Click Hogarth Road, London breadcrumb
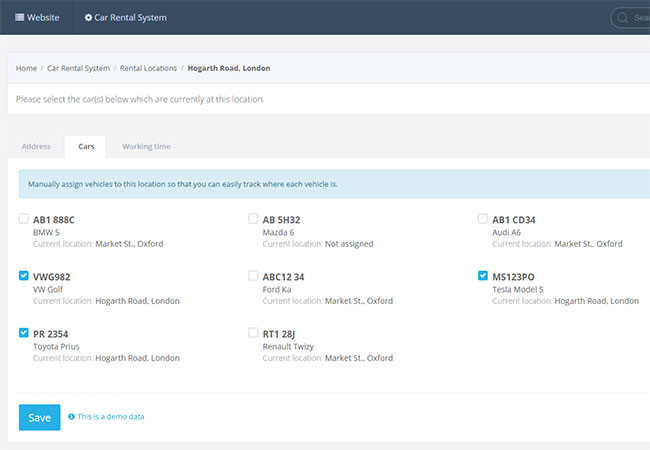This screenshot has height=450, width=650. 229,68
